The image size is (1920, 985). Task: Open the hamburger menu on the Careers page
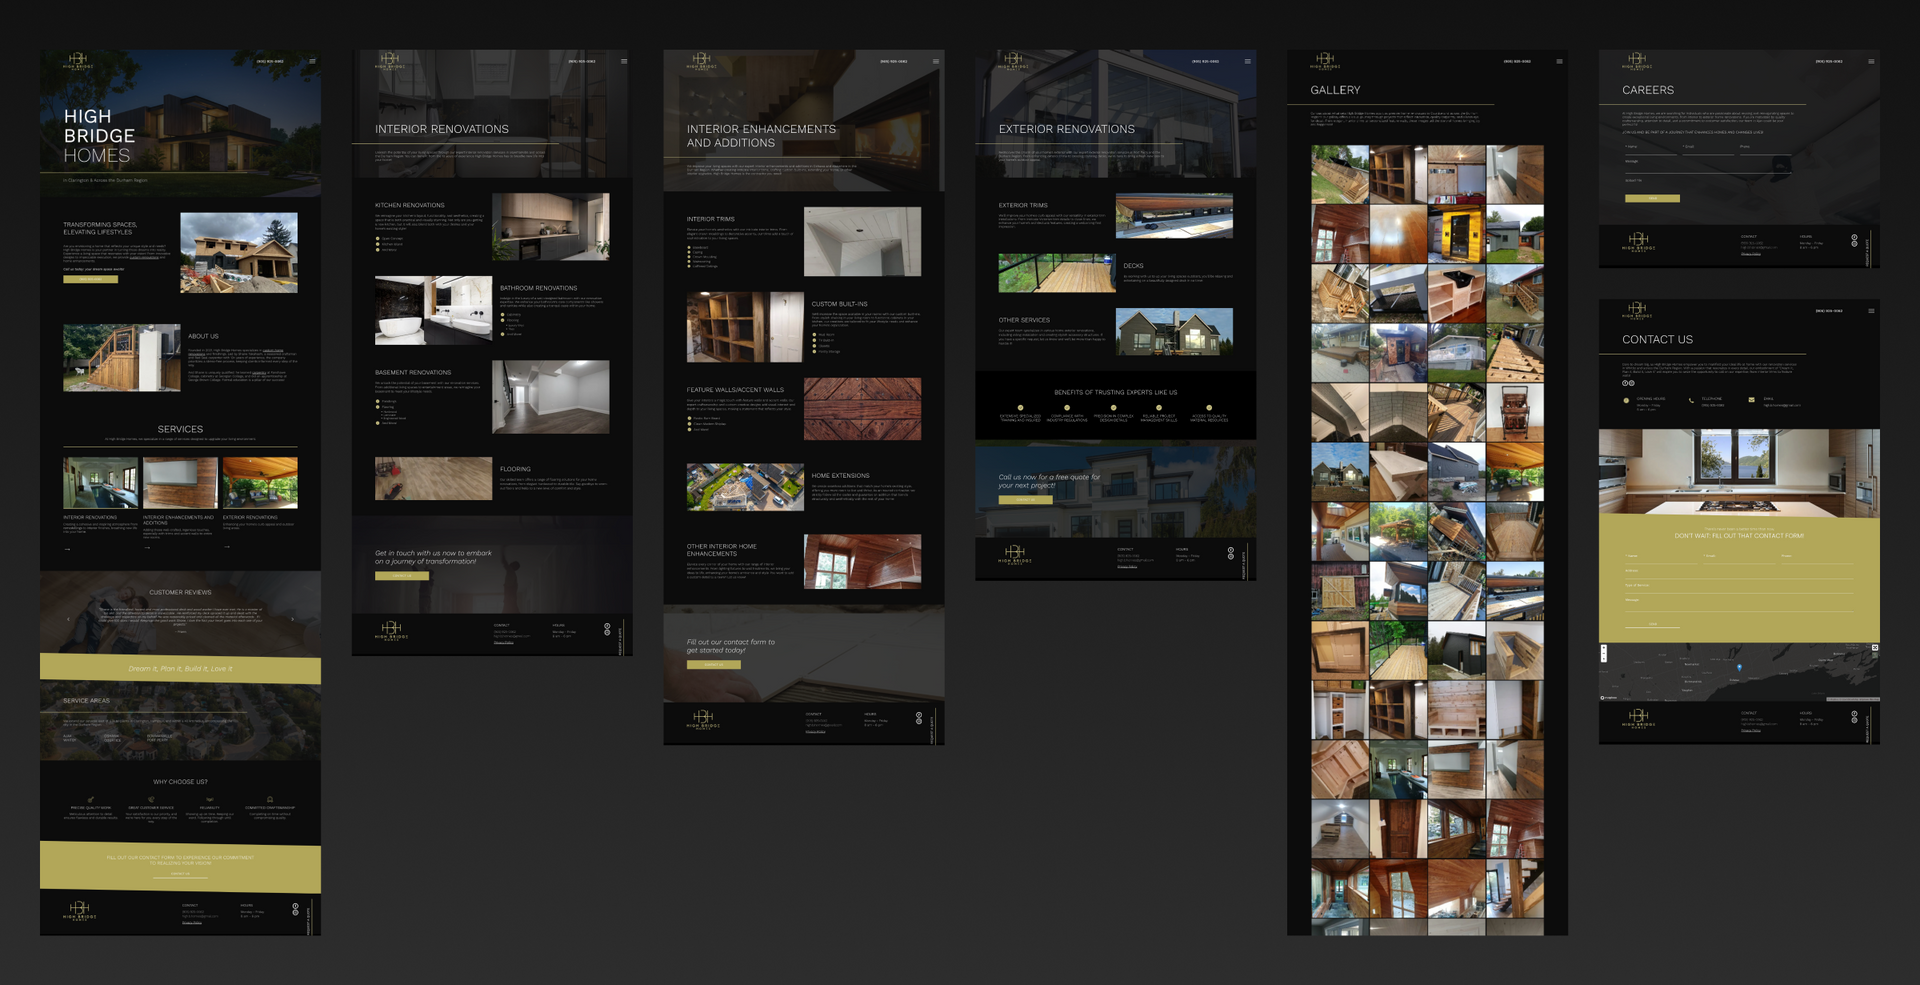point(1871,61)
